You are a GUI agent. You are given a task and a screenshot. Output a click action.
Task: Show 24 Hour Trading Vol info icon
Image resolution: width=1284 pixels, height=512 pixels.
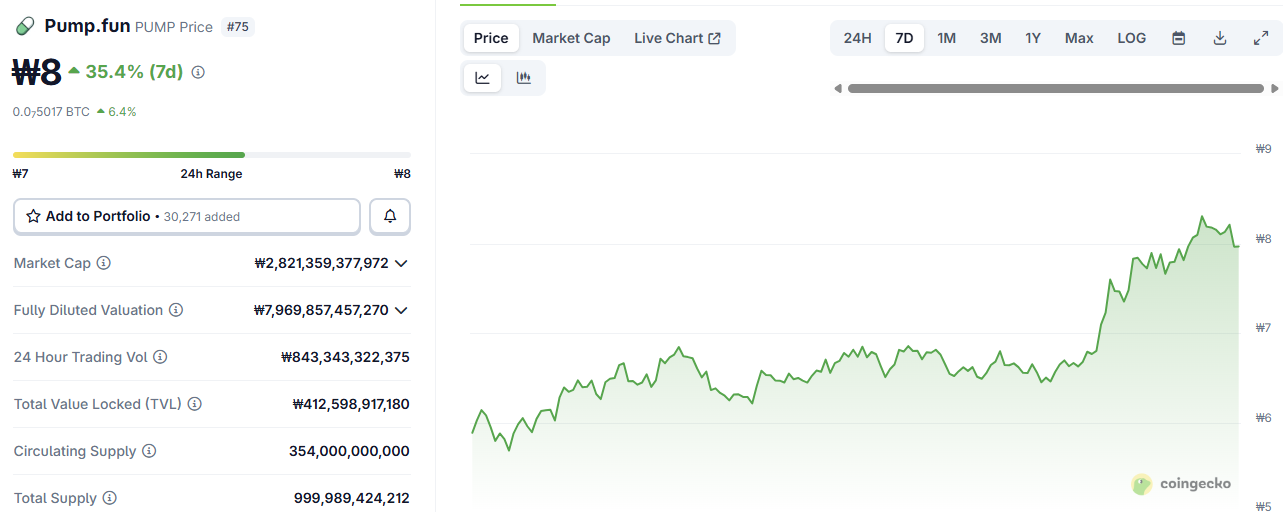[x=160, y=357]
